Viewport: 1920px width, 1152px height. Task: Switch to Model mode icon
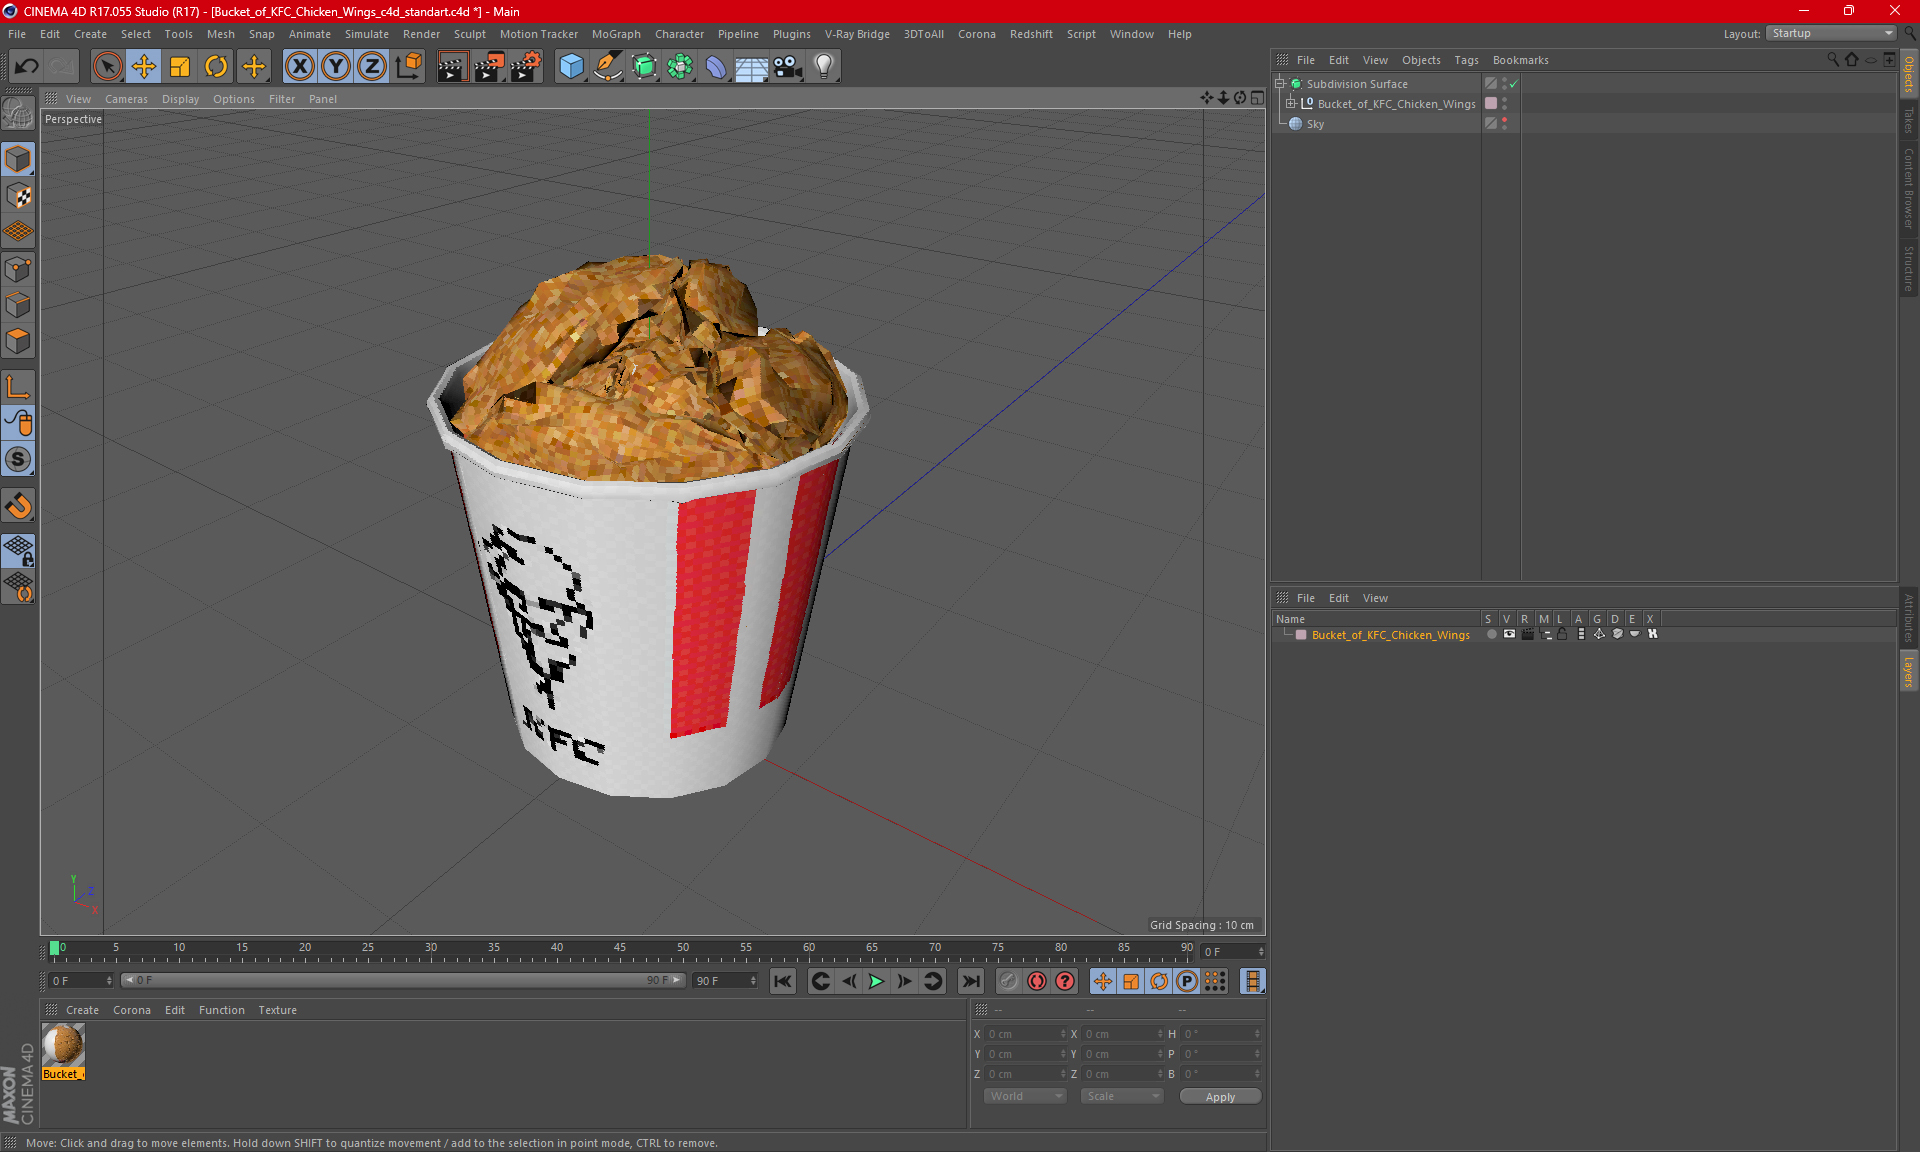click(x=18, y=160)
